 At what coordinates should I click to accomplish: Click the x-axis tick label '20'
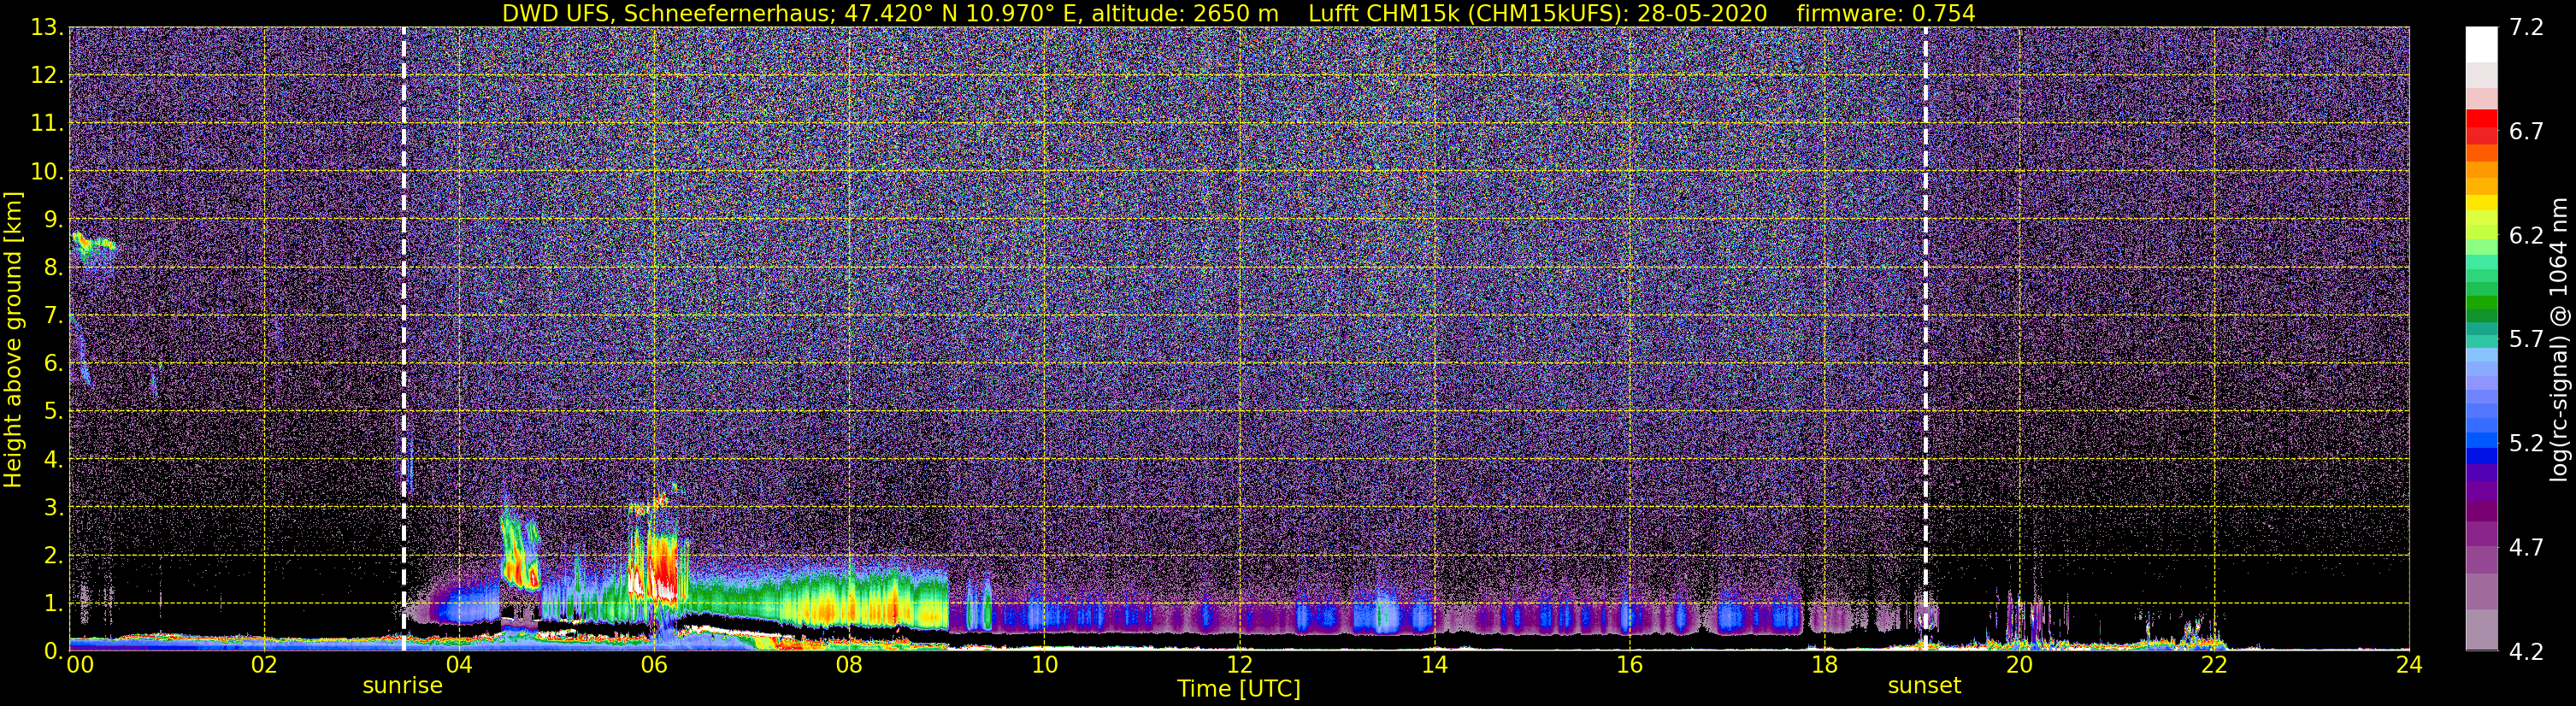click(x=2019, y=665)
